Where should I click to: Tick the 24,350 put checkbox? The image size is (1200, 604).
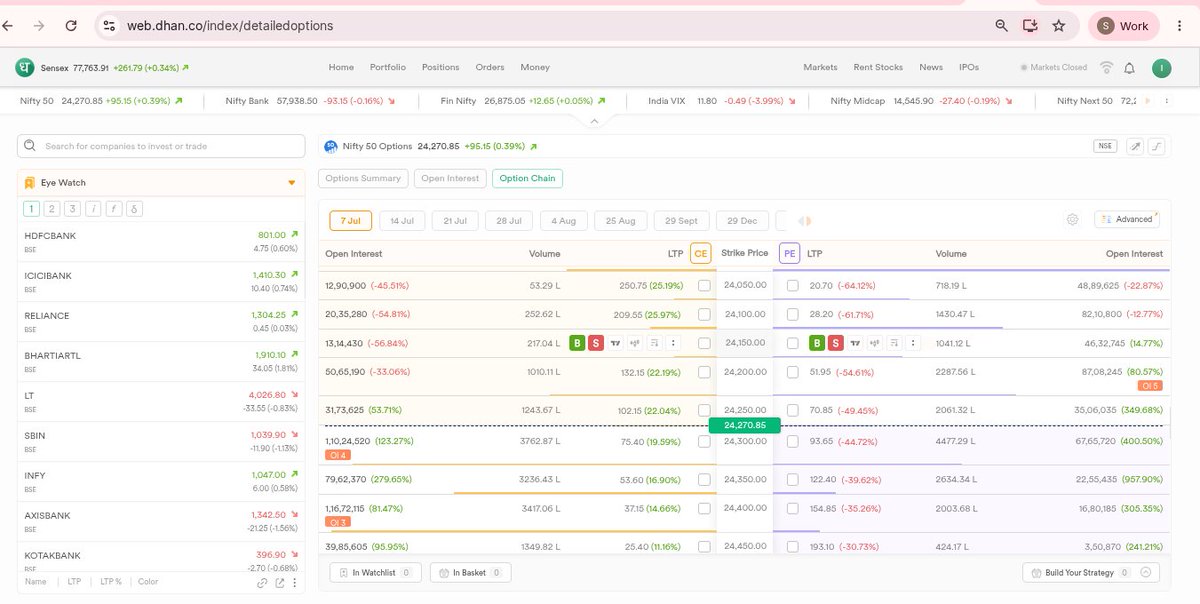pyautogui.click(x=793, y=480)
